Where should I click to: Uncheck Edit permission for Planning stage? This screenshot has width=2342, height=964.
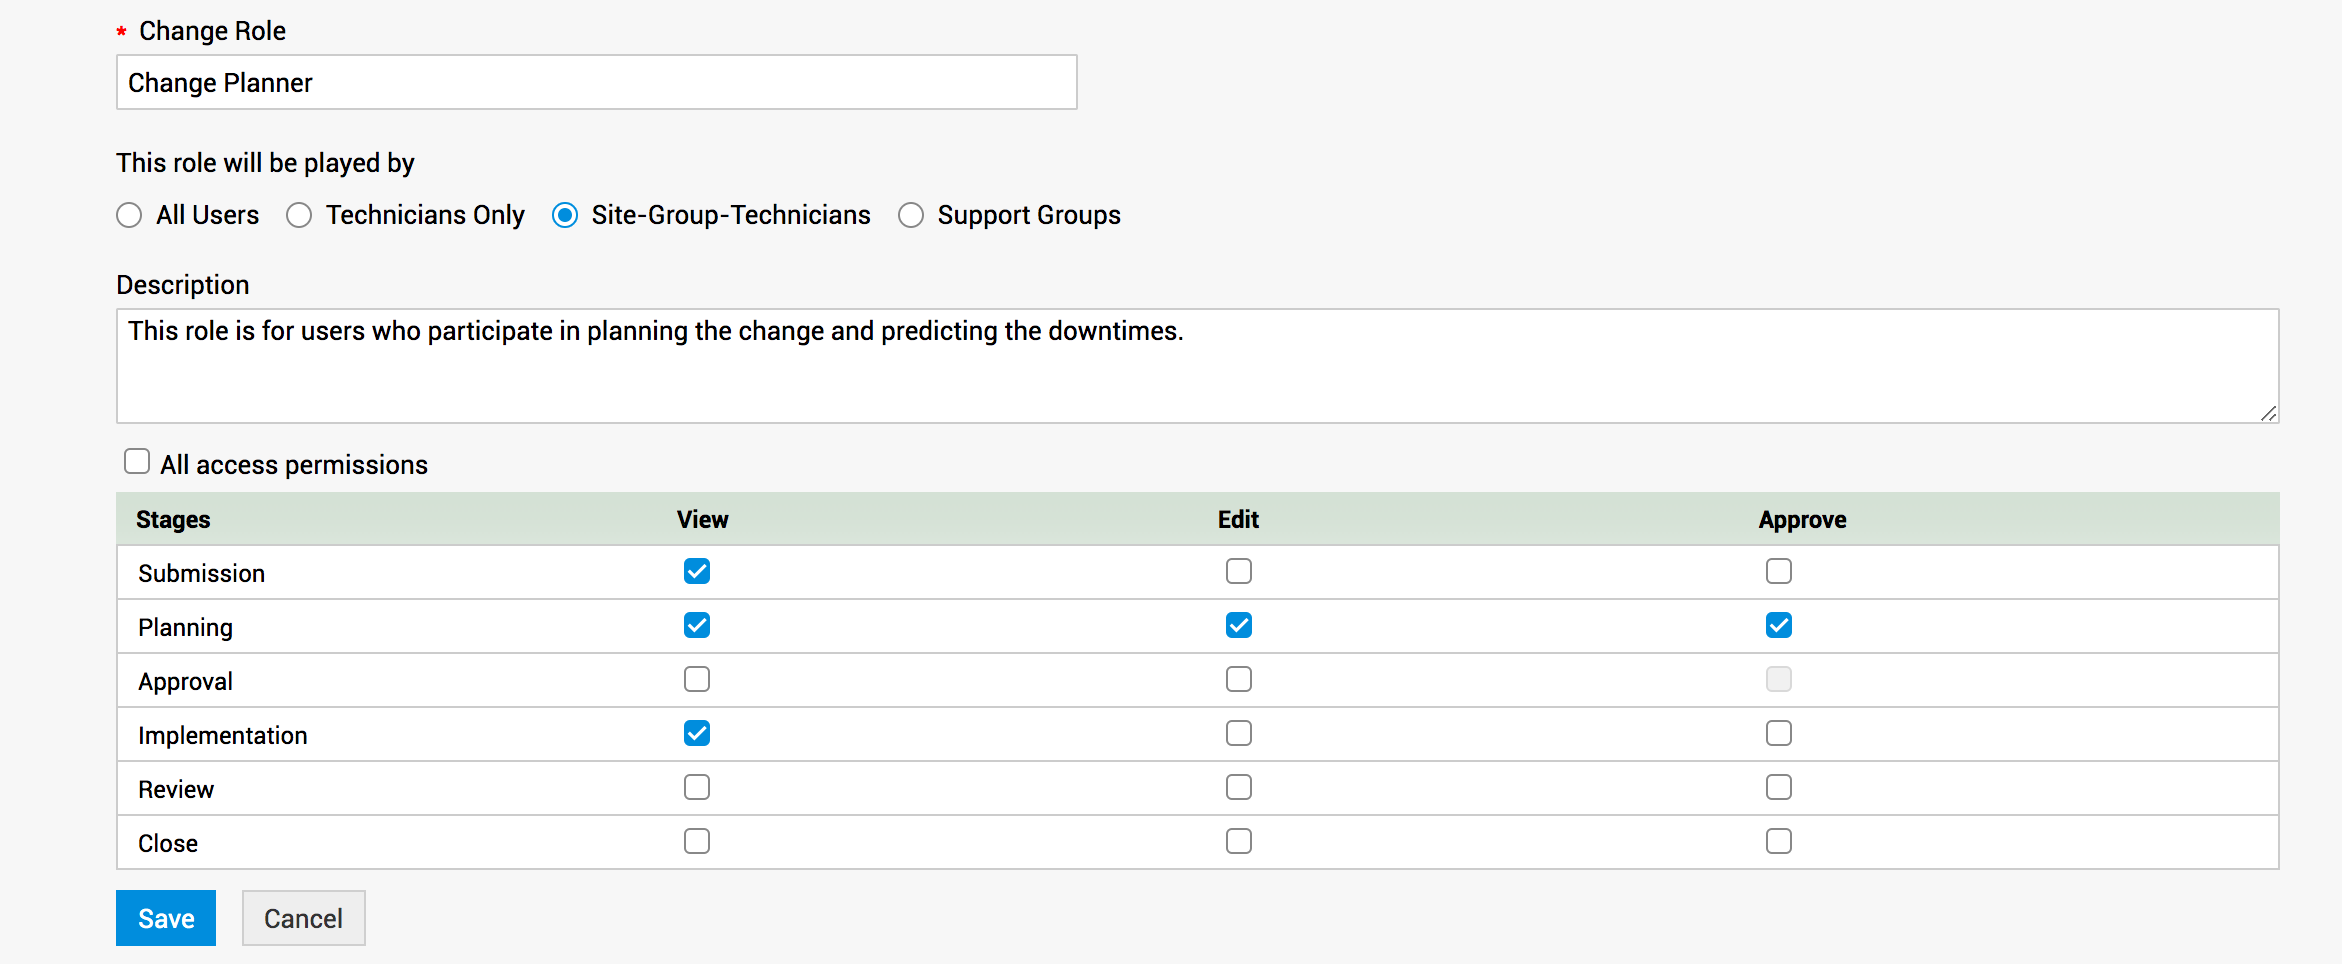(1238, 625)
